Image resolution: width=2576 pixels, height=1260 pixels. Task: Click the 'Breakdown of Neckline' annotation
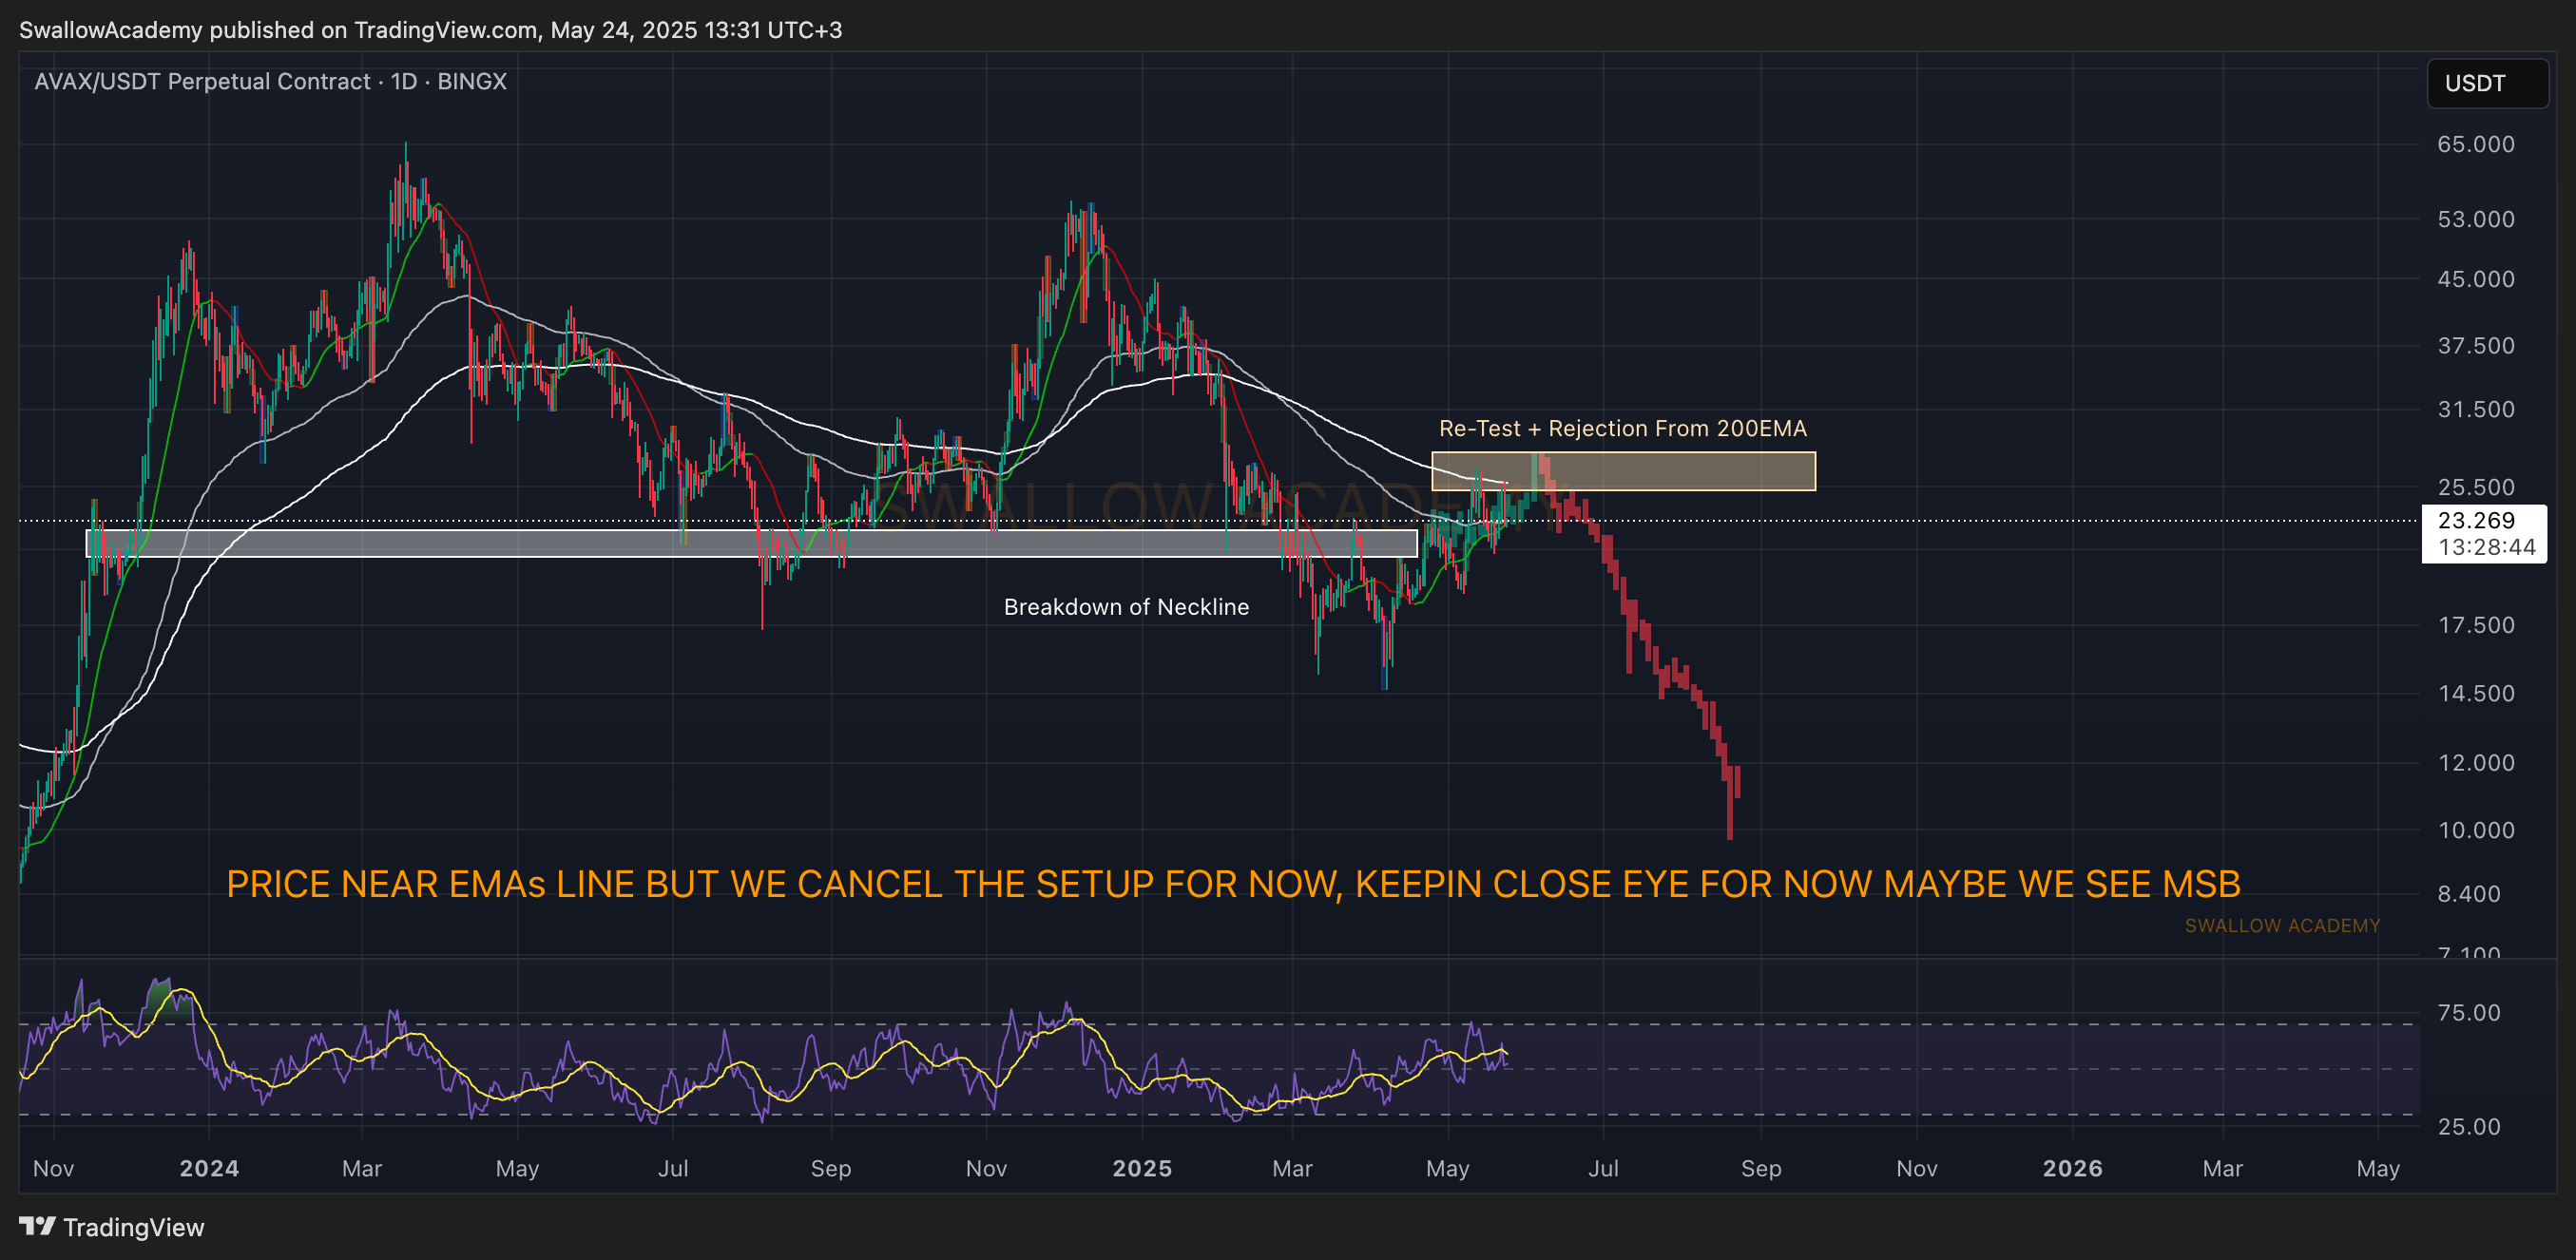pos(1126,607)
